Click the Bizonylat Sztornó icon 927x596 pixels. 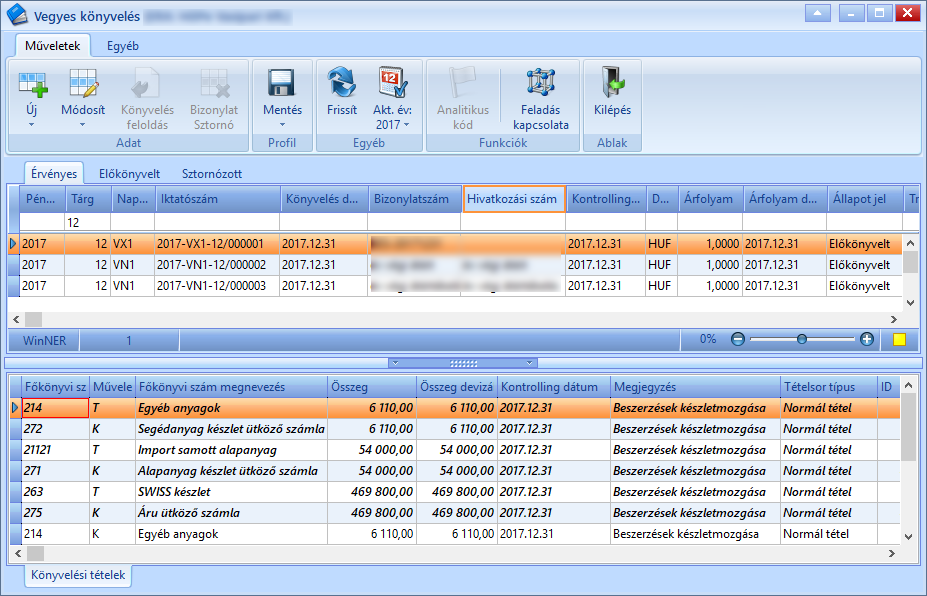point(214,84)
